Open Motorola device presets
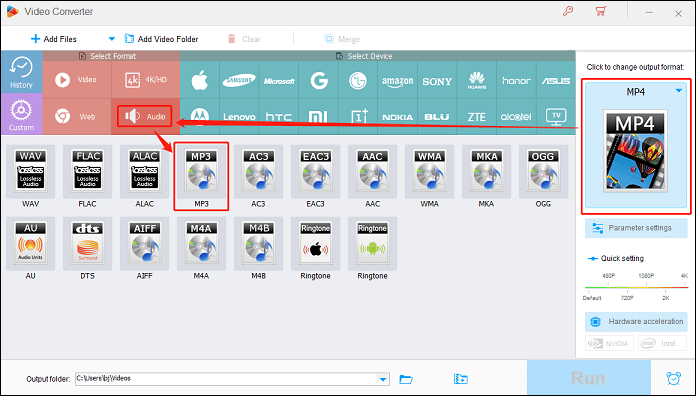Image resolution: width=696 pixels, height=396 pixels. click(200, 116)
